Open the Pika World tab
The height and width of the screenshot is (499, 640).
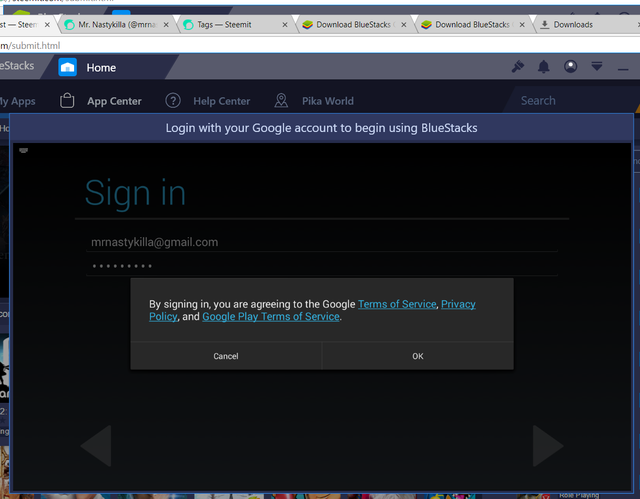point(328,101)
